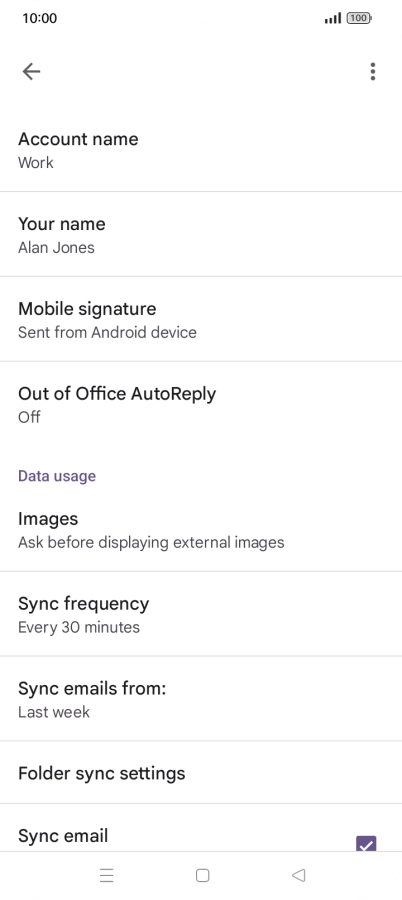
Task: Open Folder sync settings
Action: click(x=201, y=773)
